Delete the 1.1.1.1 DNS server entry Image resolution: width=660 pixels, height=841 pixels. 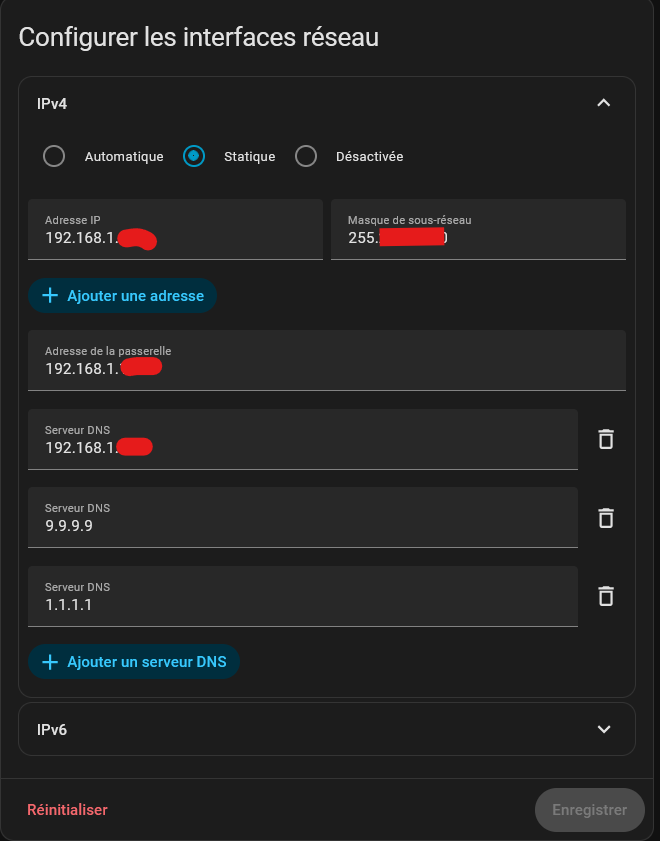pyautogui.click(x=605, y=596)
